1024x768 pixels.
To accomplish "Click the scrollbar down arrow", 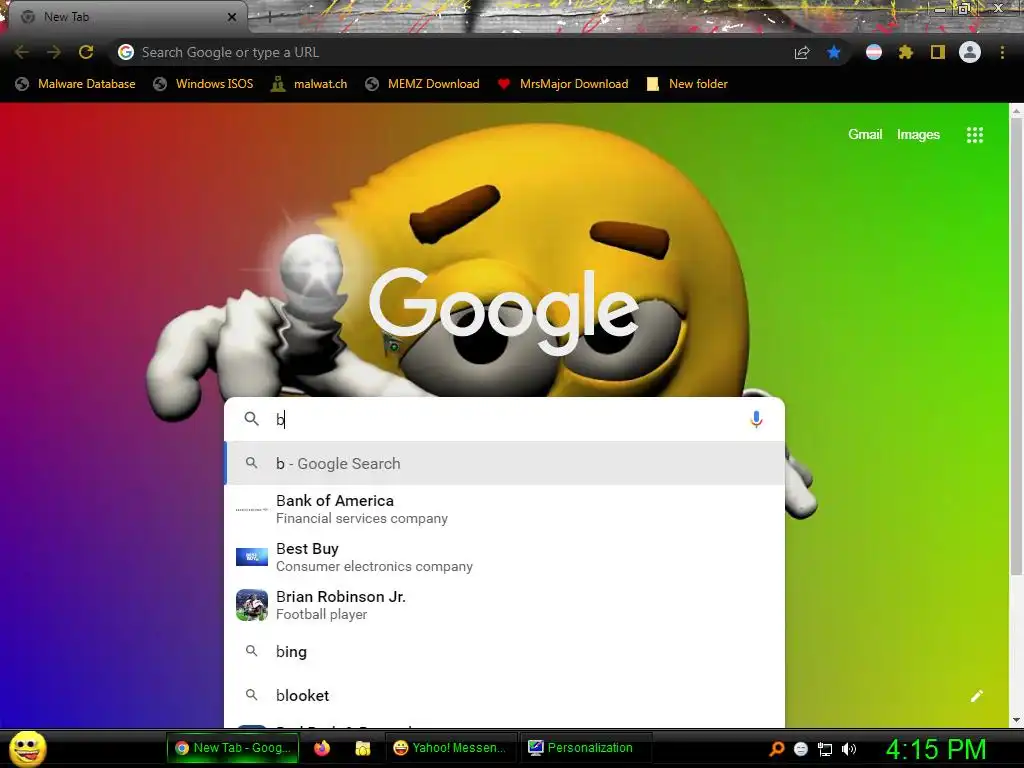I will 1016,720.
